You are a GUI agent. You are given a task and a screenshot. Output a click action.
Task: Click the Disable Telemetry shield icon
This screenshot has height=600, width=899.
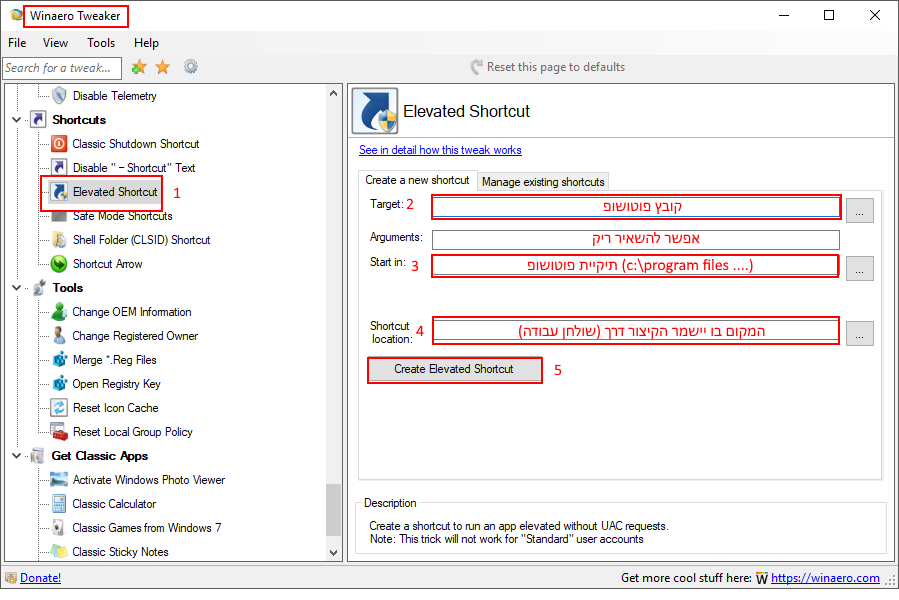coord(59,95)
